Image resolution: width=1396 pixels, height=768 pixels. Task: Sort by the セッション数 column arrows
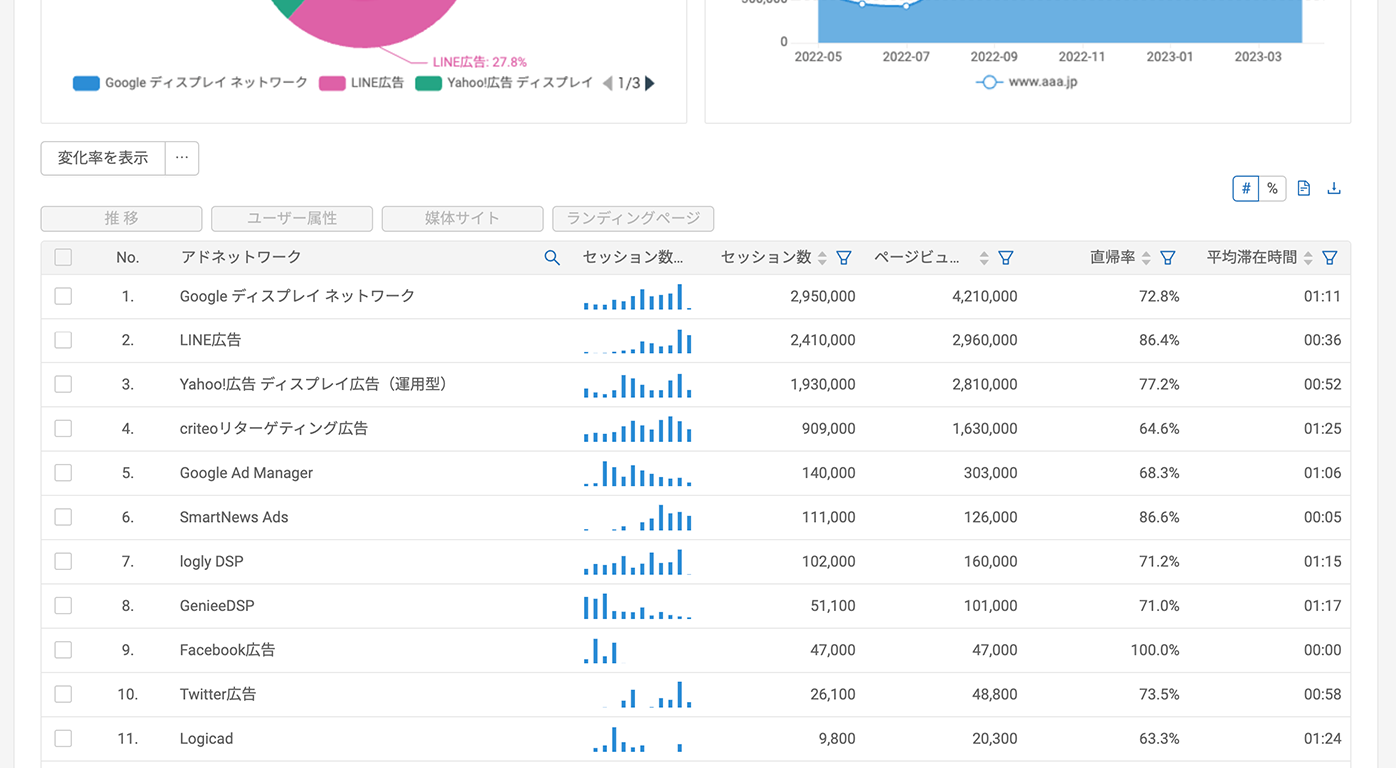point(822,258)
